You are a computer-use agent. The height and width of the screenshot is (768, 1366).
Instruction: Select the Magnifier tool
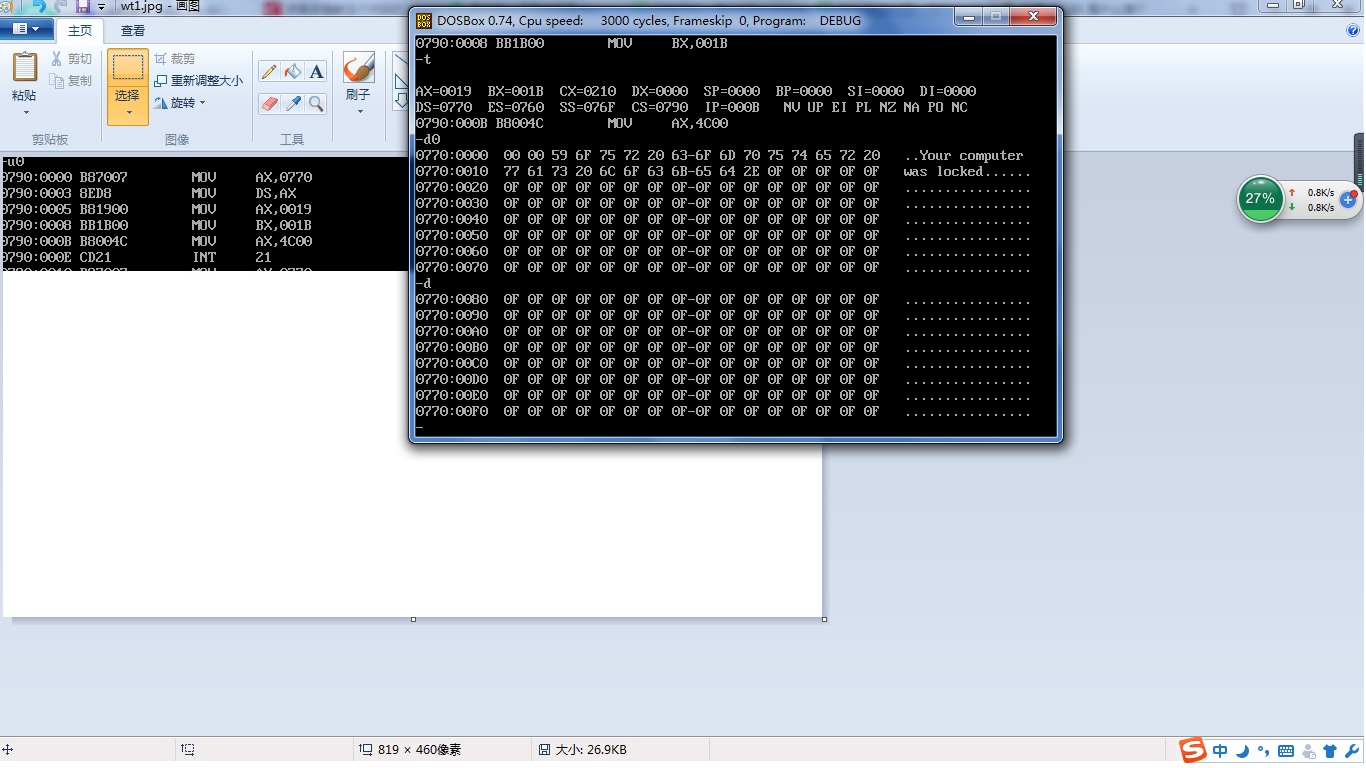tap(316, 103)
